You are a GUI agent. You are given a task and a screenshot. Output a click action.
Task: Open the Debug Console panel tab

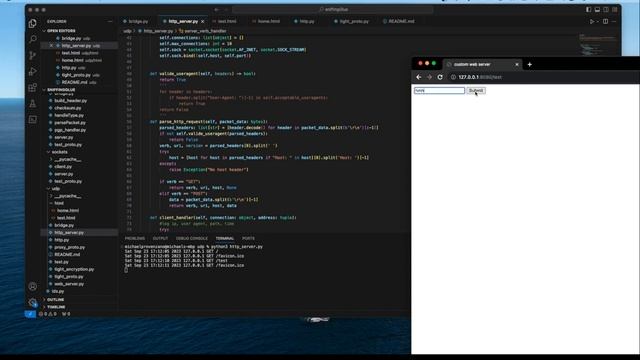192,238
